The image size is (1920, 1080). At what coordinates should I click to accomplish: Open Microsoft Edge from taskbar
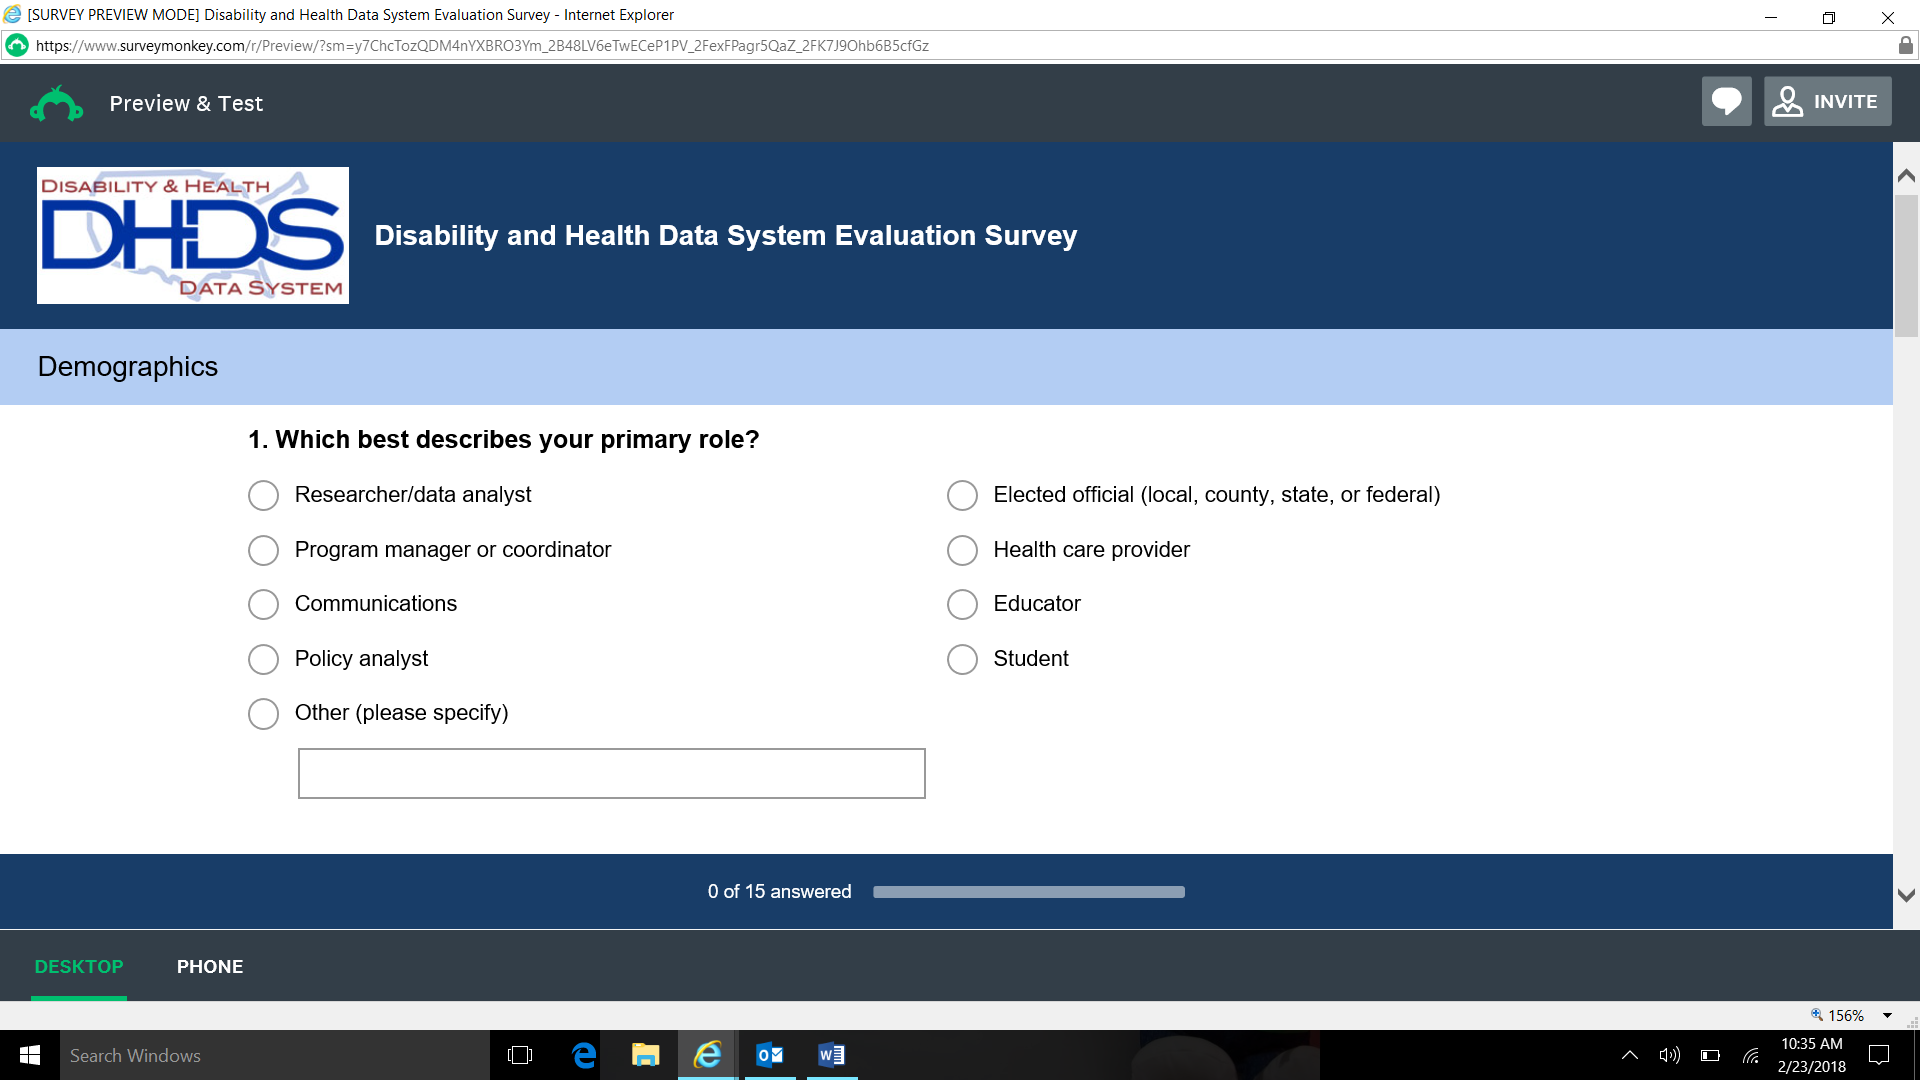click(584, 1055)
